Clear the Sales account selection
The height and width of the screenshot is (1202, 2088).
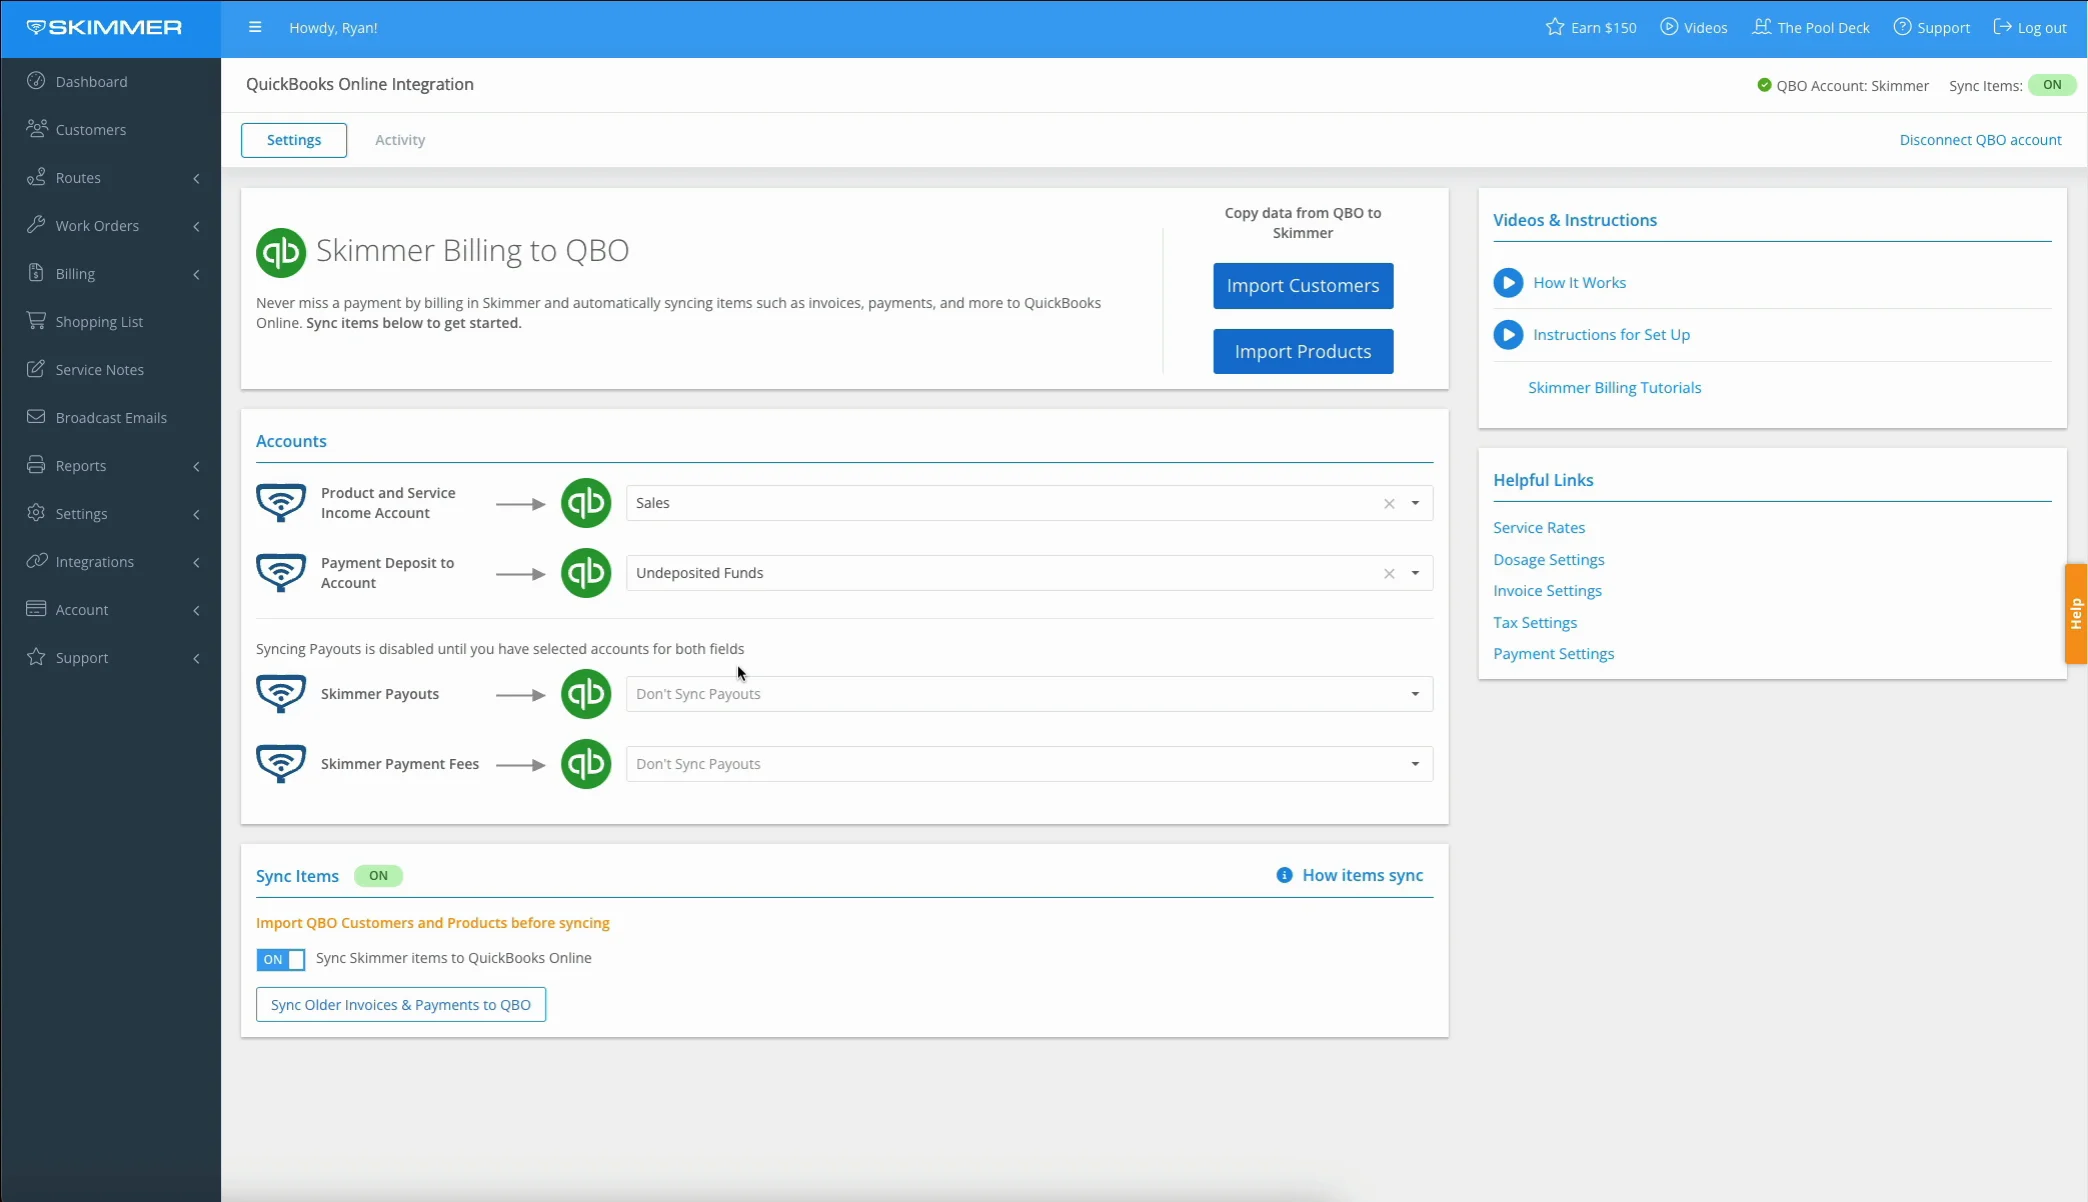[1389, 504]
